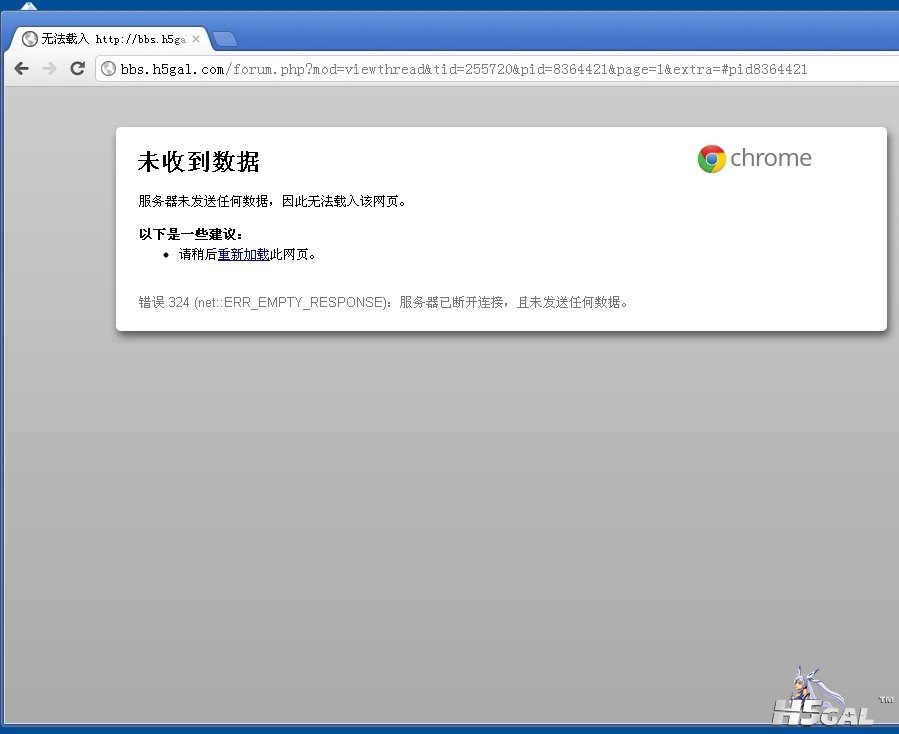Click the ERR_EMPTY_RESPONSE error code line
This screenshot has width=899, height=734.
click(383, 302)
